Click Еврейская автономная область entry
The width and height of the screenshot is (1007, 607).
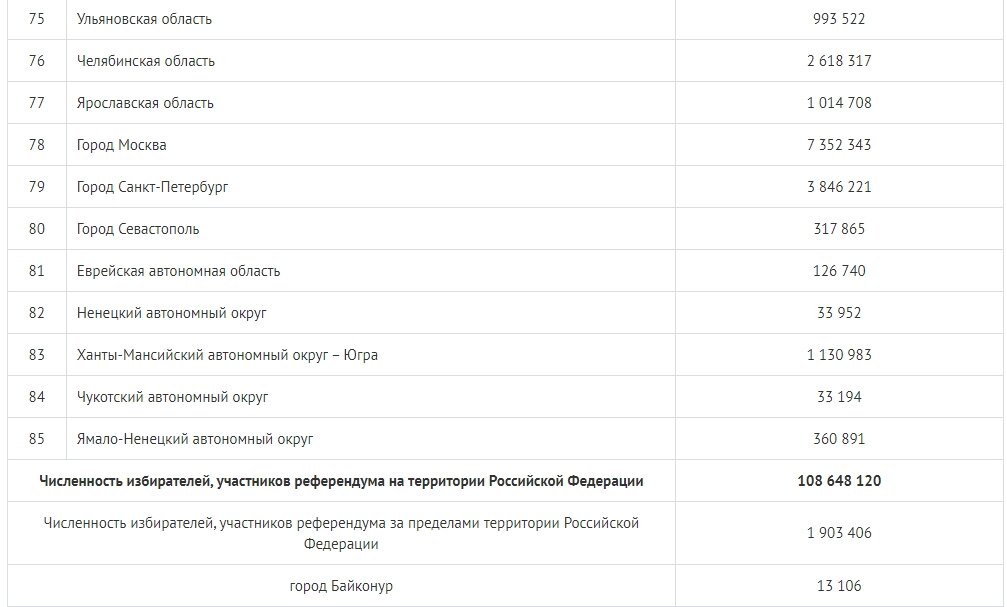pyautogui.click(x=179, y=271)
